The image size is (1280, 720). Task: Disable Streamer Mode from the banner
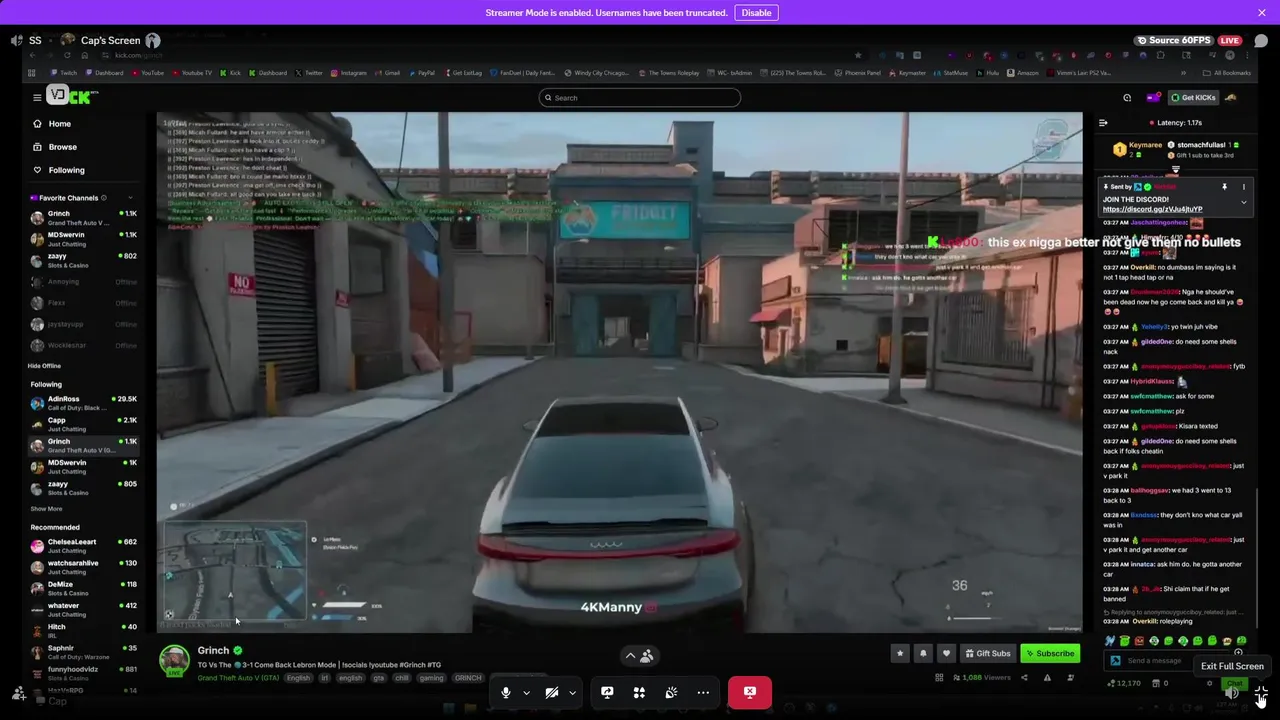tap(756, 12)
